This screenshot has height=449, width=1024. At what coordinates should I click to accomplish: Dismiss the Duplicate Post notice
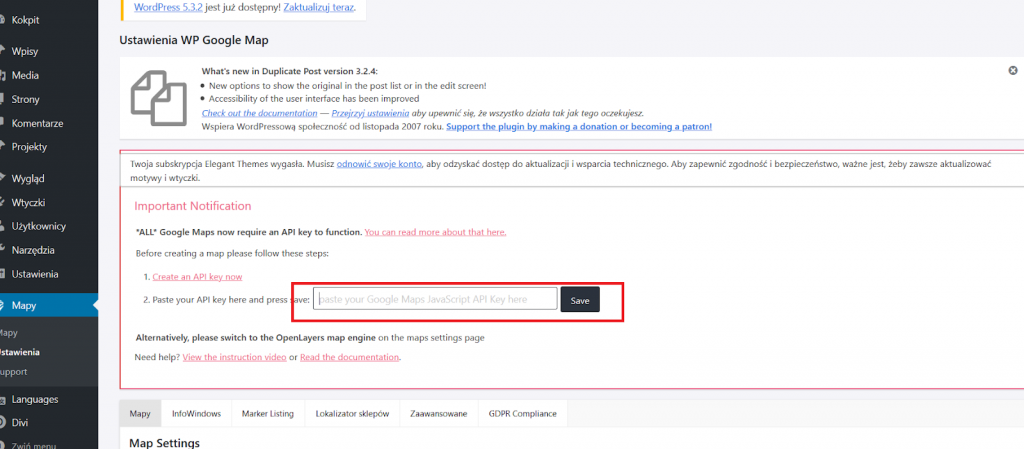coord(1013,70)
